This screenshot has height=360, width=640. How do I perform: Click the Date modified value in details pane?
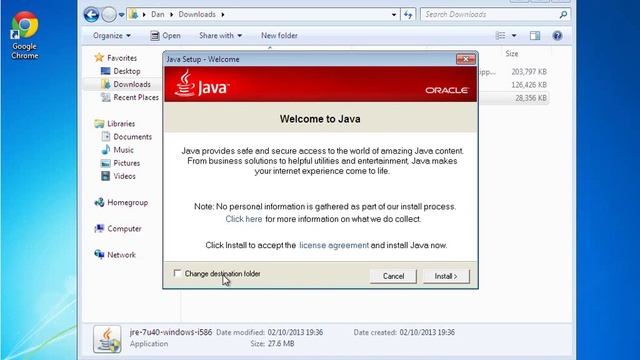[x=295, y=333]
